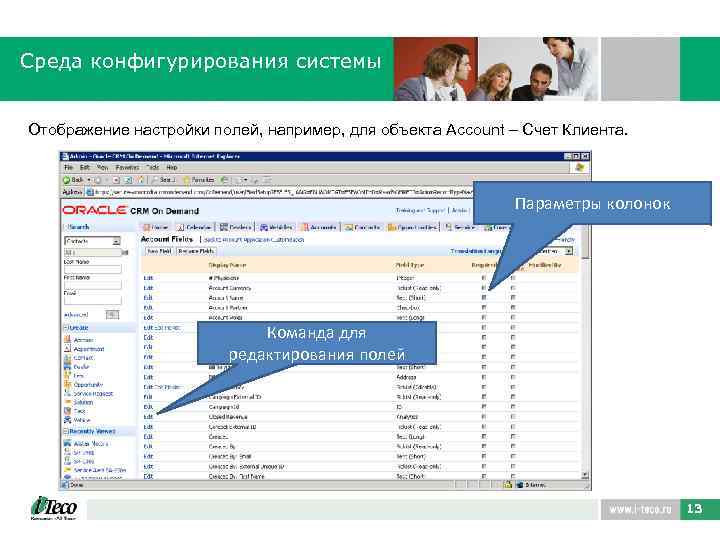Open the Back button history dropdown arrow

[x=89, y=180]
